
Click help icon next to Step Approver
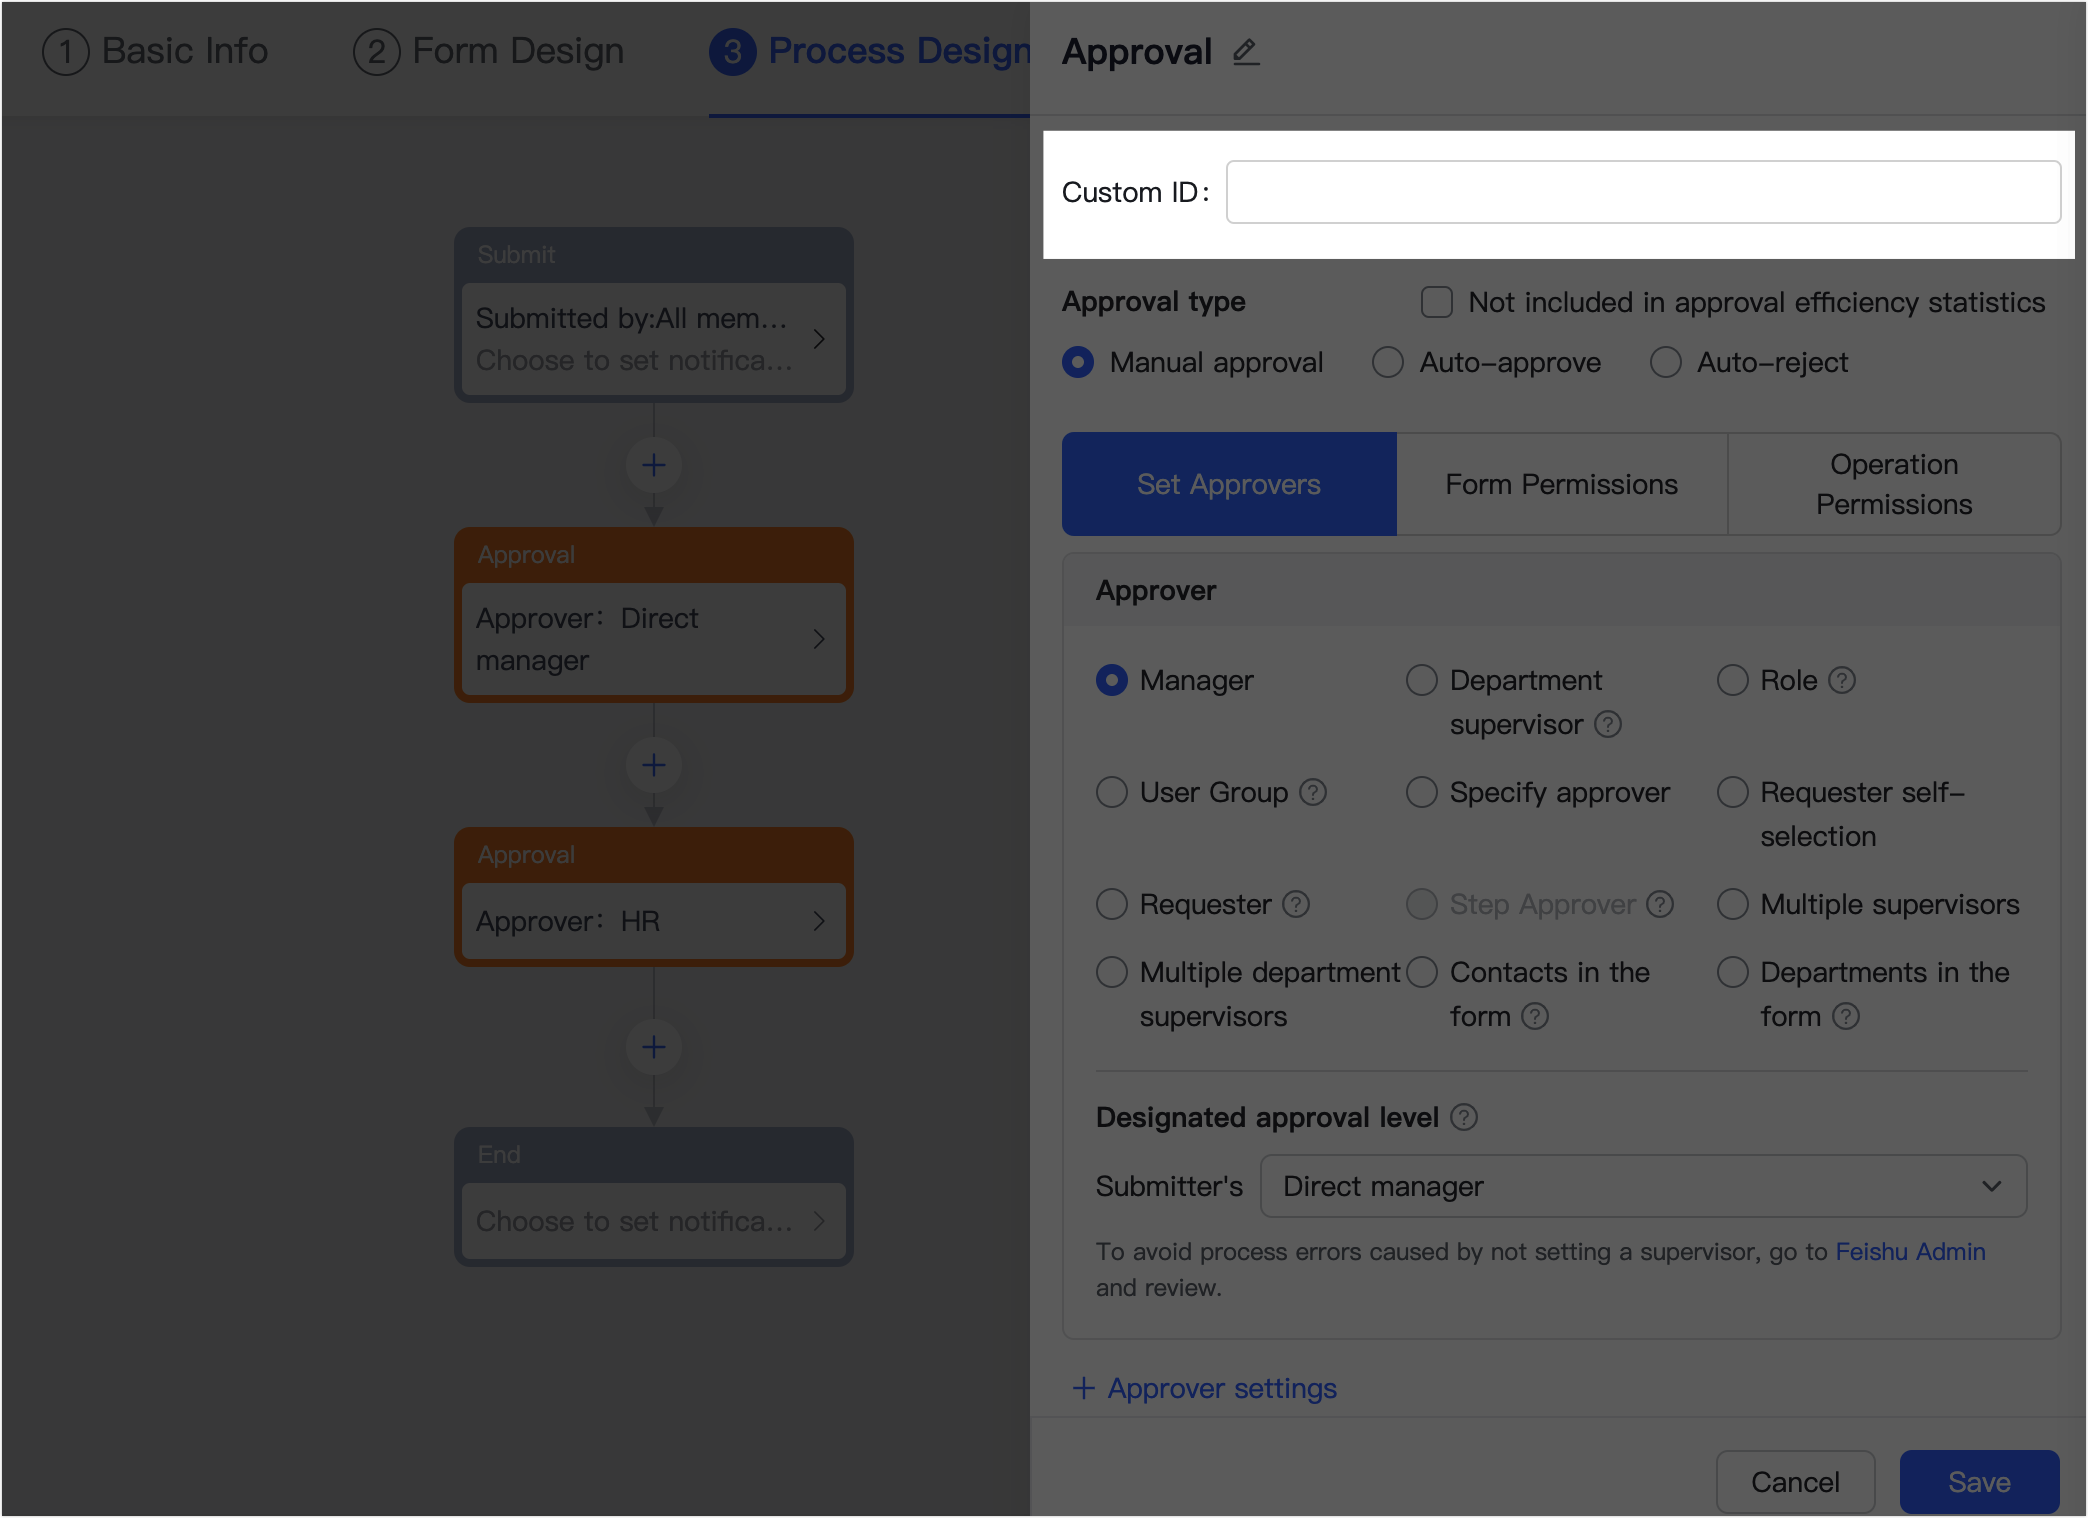[x=1660, y=904]
